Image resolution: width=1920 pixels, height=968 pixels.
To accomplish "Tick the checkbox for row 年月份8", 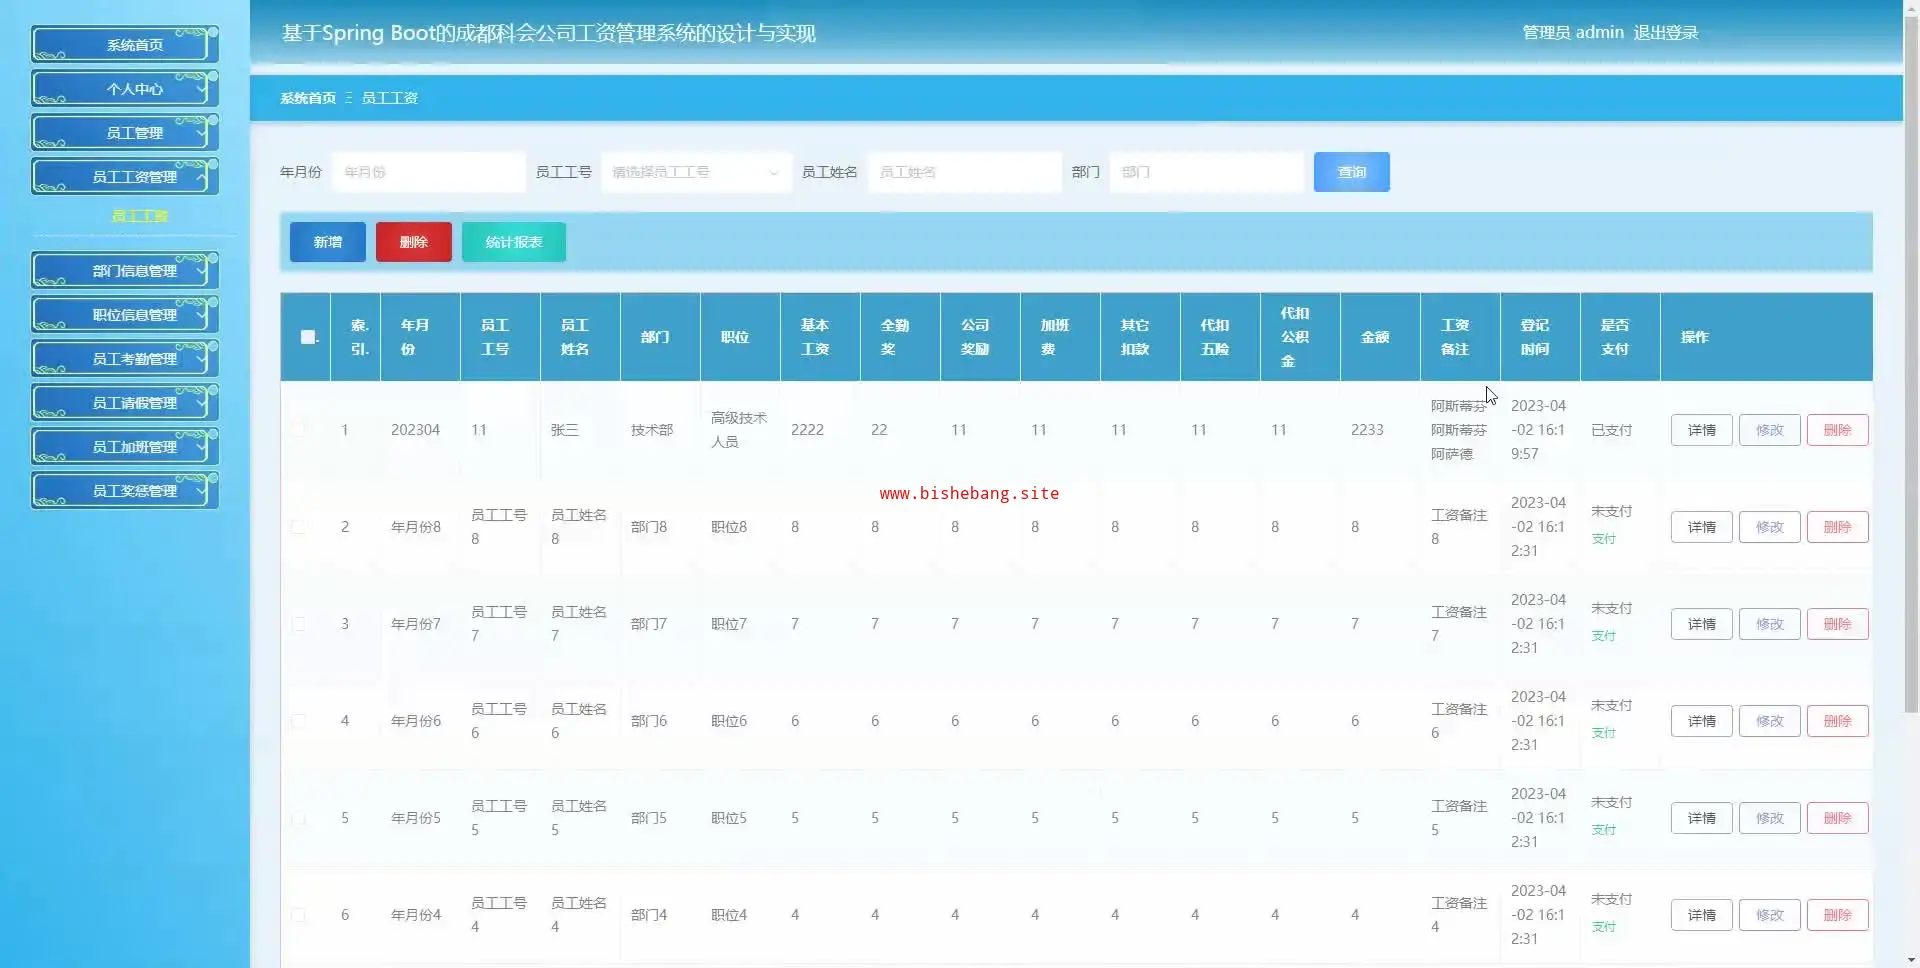I will (x=298, y=526).
